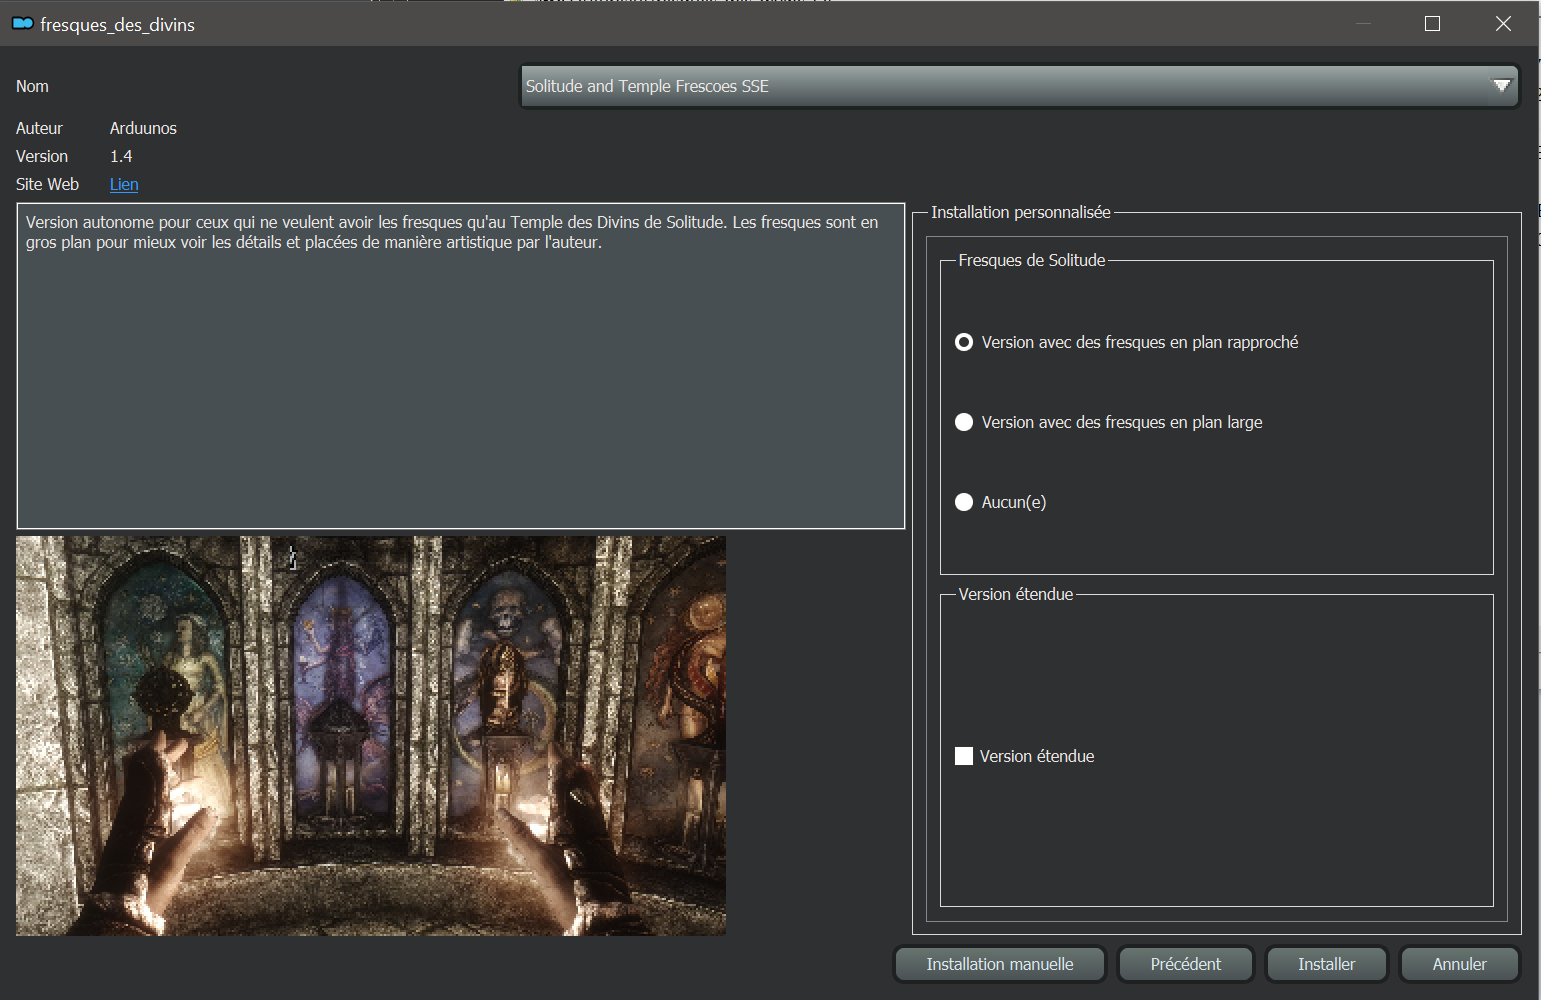The image size is (1541, 1000).
Task: Click the Mod Organizer window icon in title bar
Action: click(22, 24)
